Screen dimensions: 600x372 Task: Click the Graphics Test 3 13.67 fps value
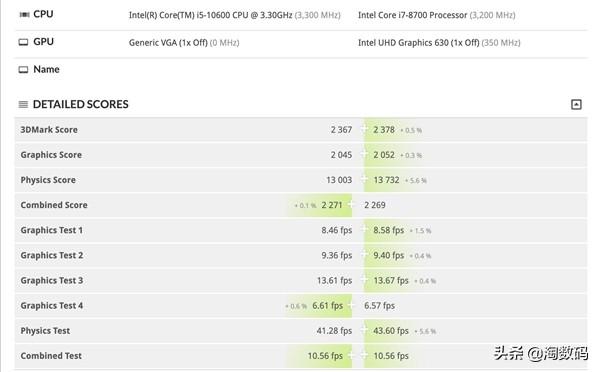[x=391, y=281]
